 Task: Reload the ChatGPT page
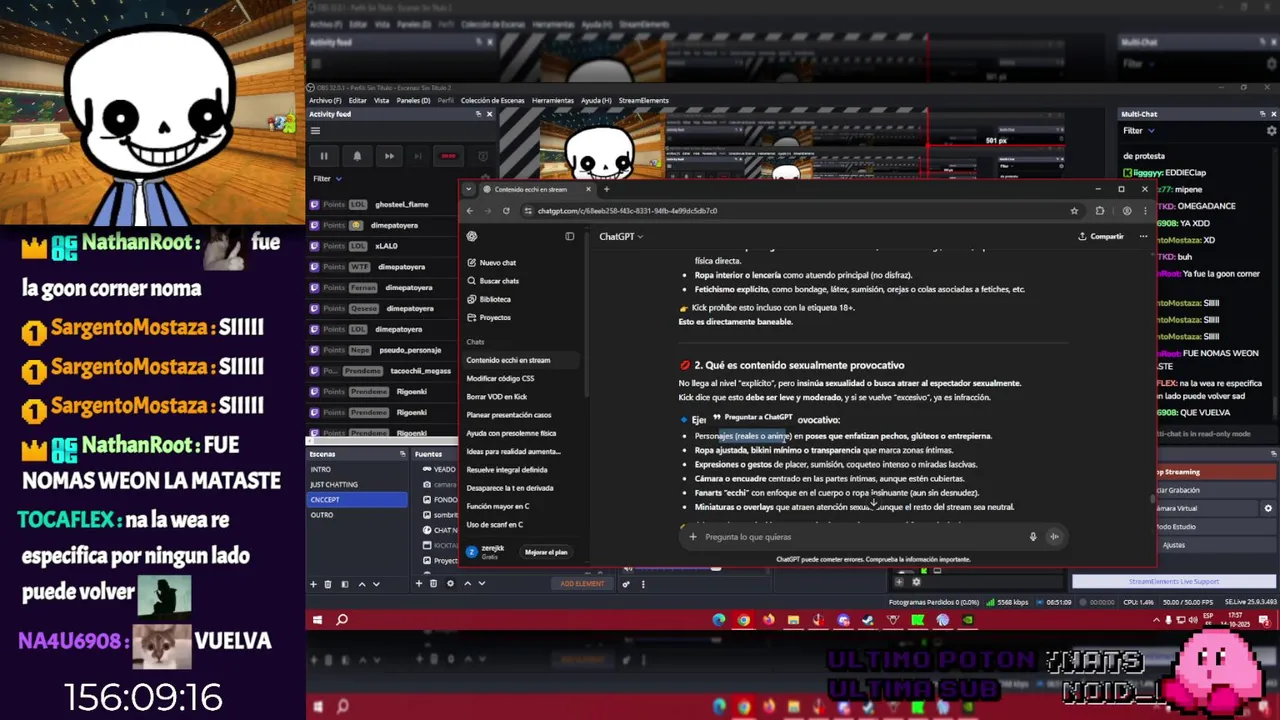click(x=506, y=211)
